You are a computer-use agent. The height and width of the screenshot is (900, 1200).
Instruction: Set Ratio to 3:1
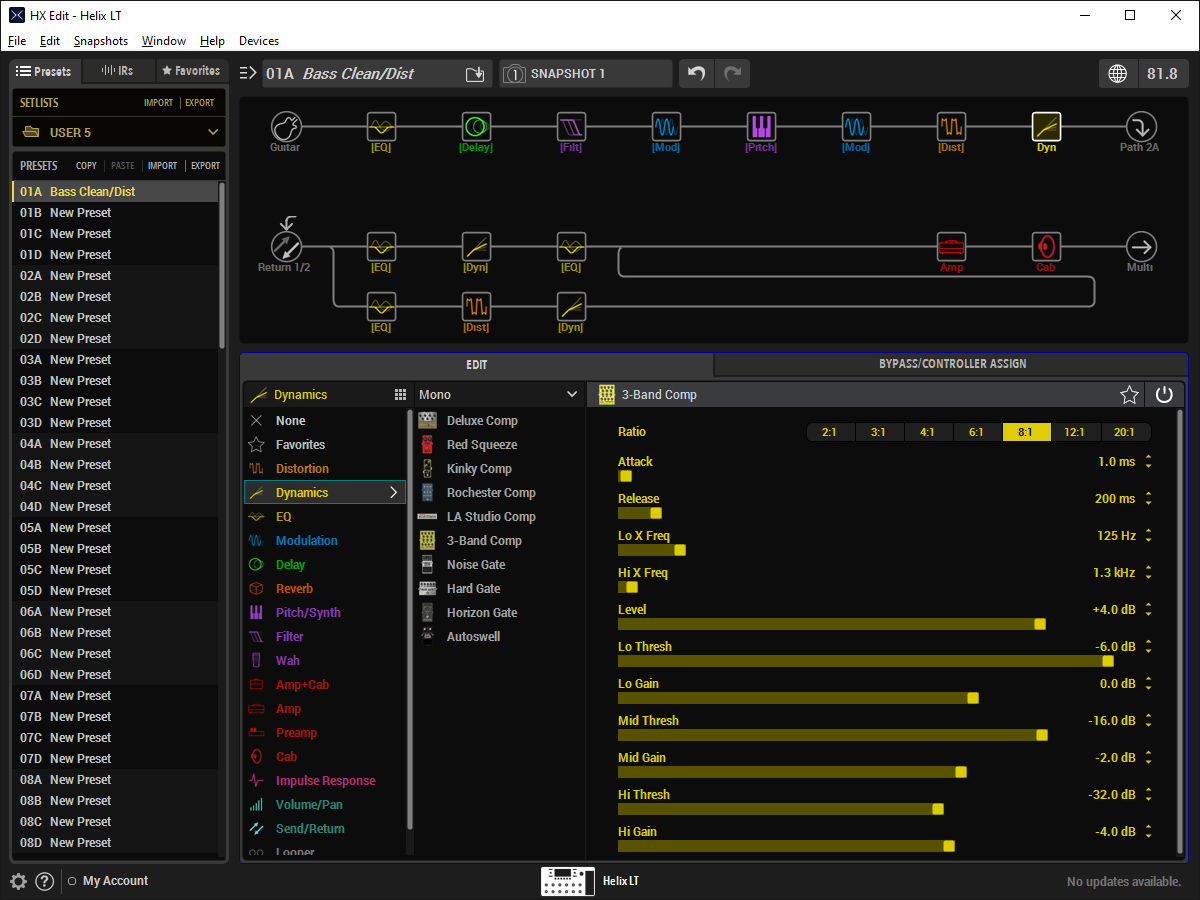pyautogui.click(x=878, y=432)
